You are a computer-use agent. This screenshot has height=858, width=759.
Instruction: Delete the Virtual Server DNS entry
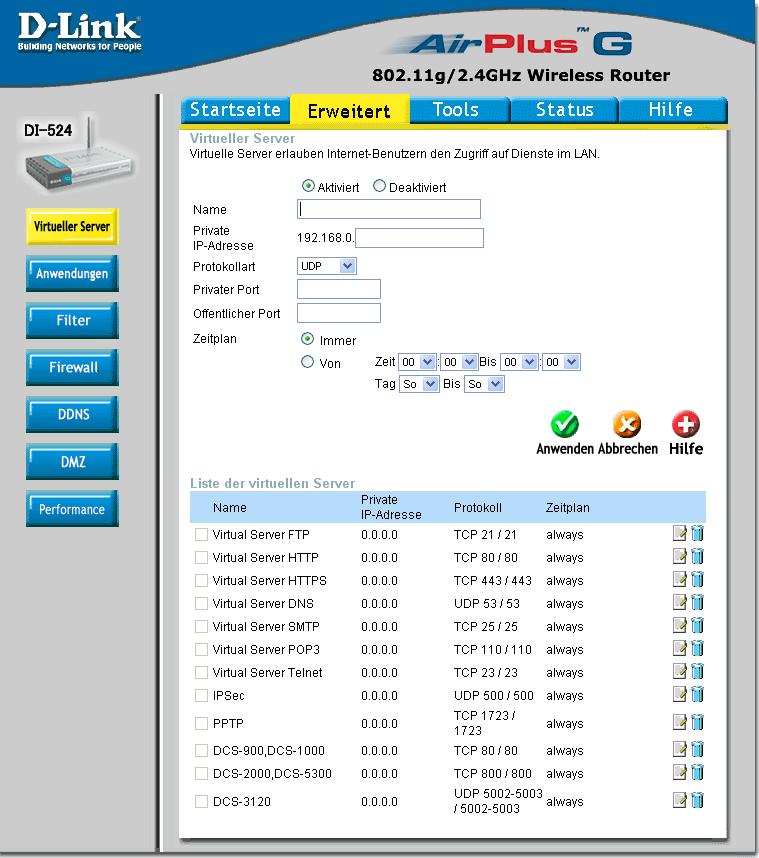(x=697, y=602)
